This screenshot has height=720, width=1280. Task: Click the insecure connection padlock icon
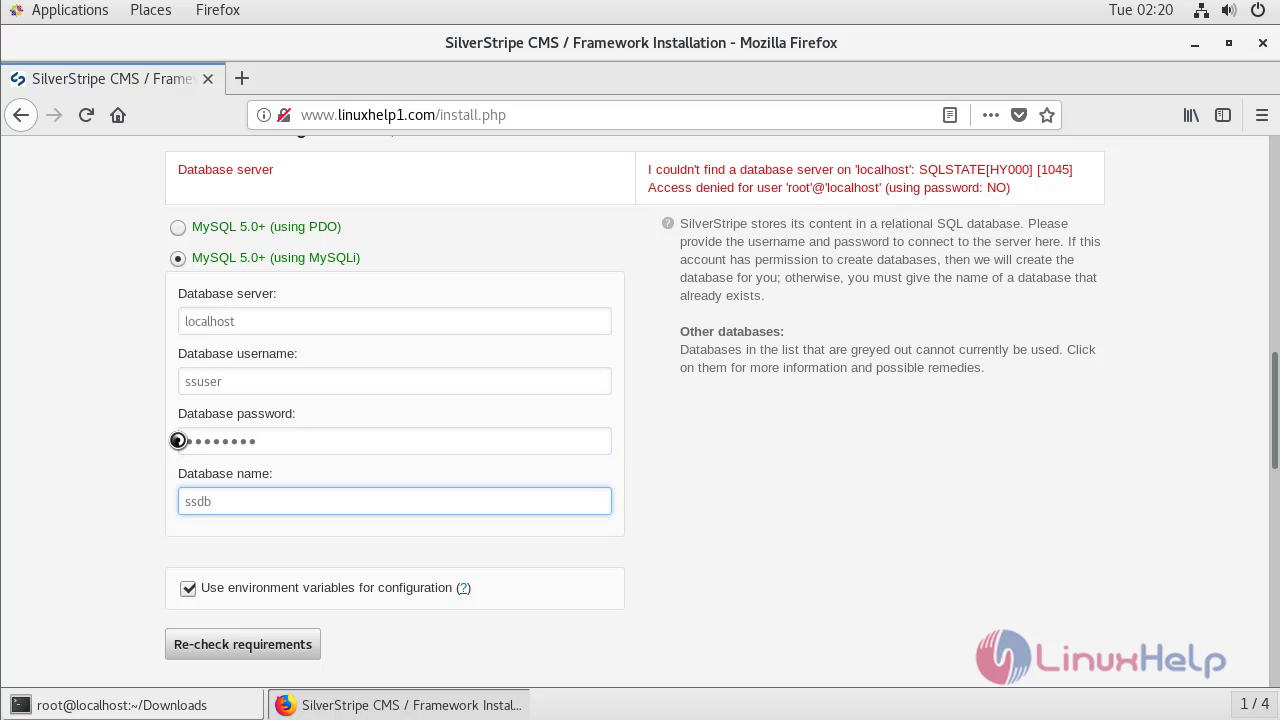284,115
